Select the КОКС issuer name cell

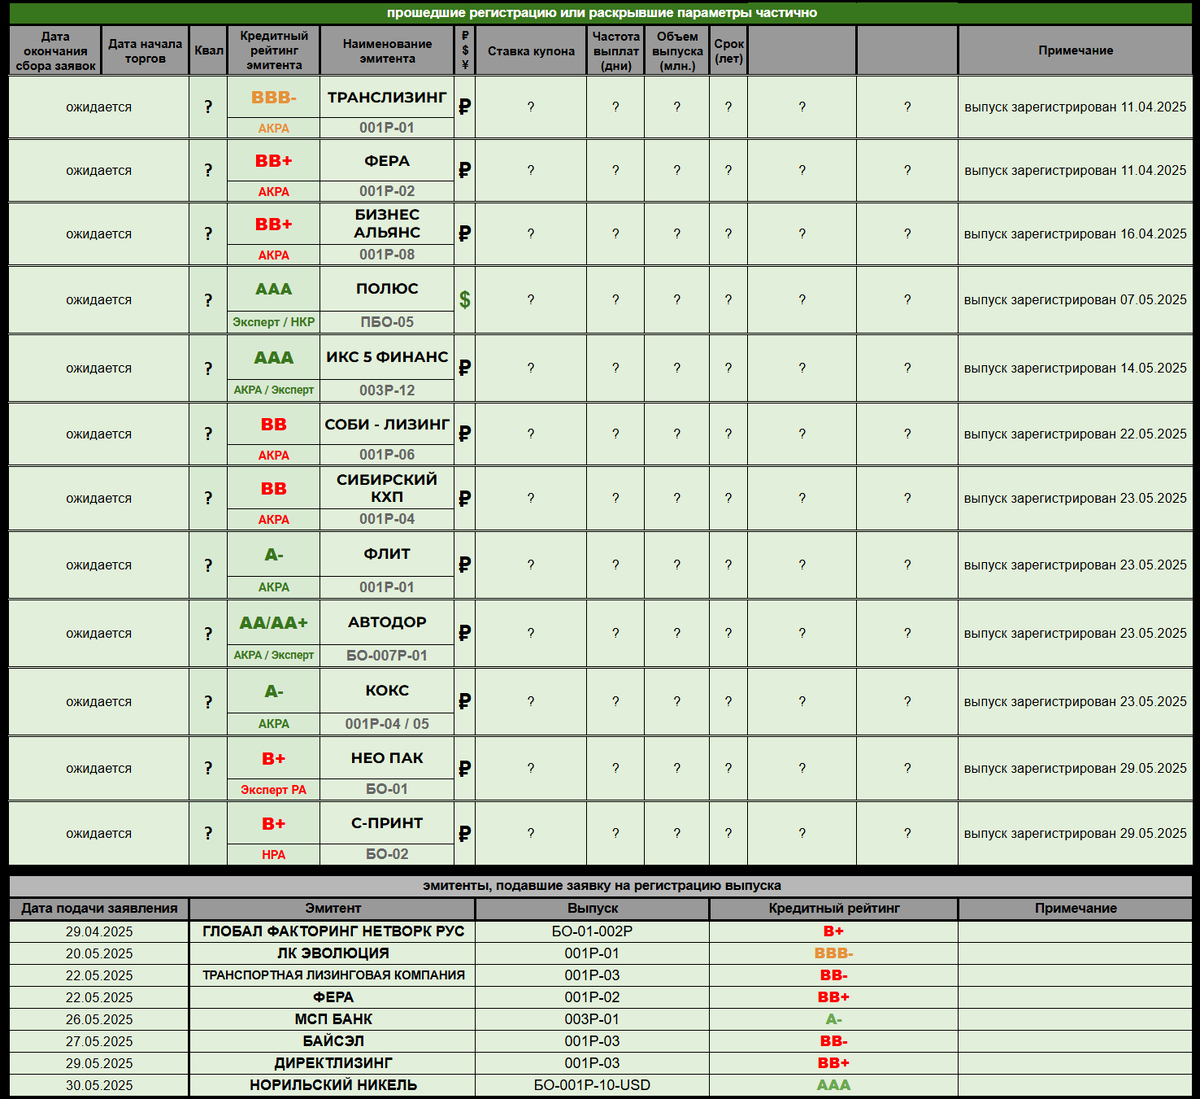[387, 690]
